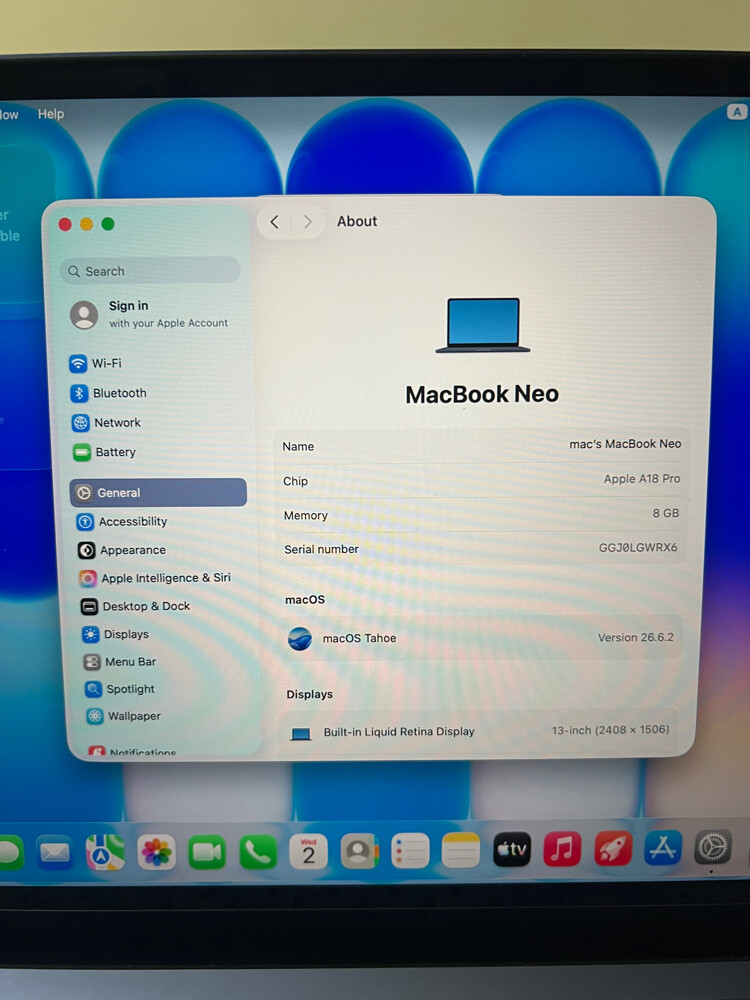Open Notifications settings at sidebar bottom
This screenshot has height=1000, width=750.
point(132,751)
